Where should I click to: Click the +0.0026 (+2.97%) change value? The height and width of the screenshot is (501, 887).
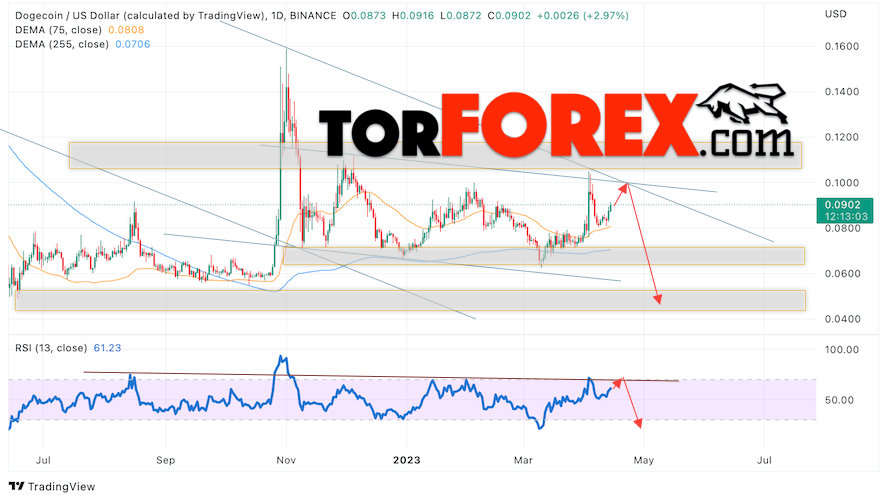click(x=583, y=16)
